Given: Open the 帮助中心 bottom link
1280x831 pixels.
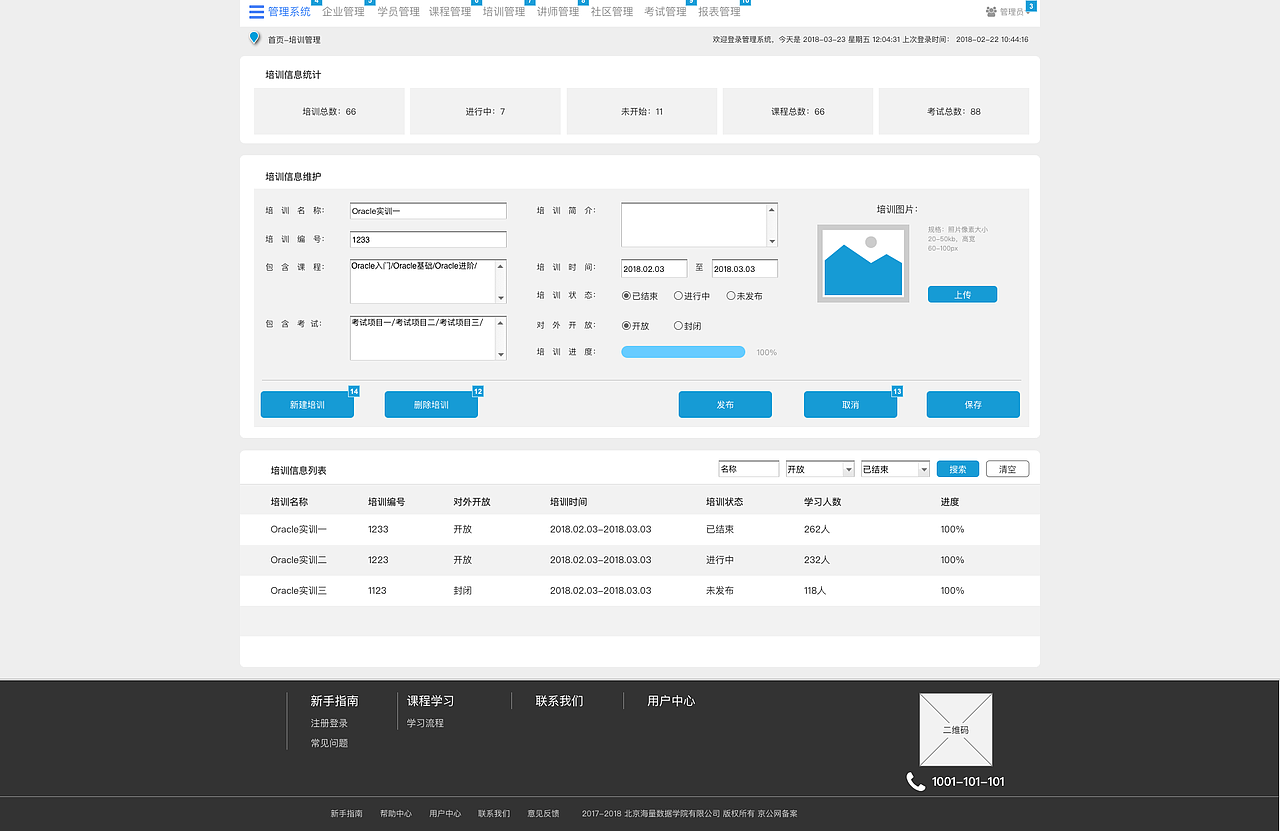Looking at the screenshot, I should tap(396, 814).
